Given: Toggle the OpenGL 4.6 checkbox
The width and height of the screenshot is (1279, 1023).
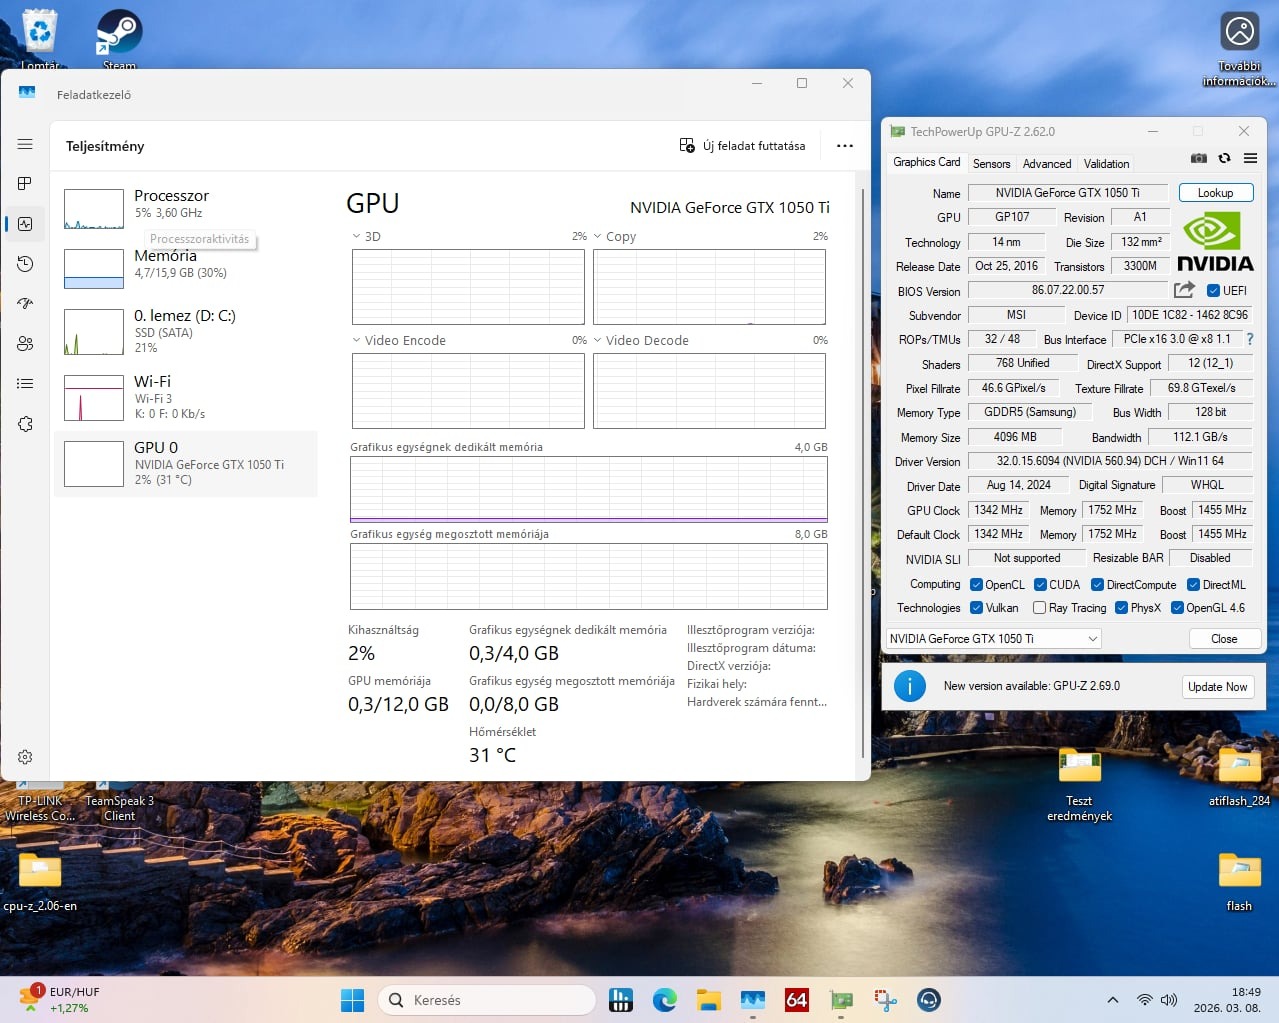Looking at the screenshot, I should click(x=1177, y=608).
